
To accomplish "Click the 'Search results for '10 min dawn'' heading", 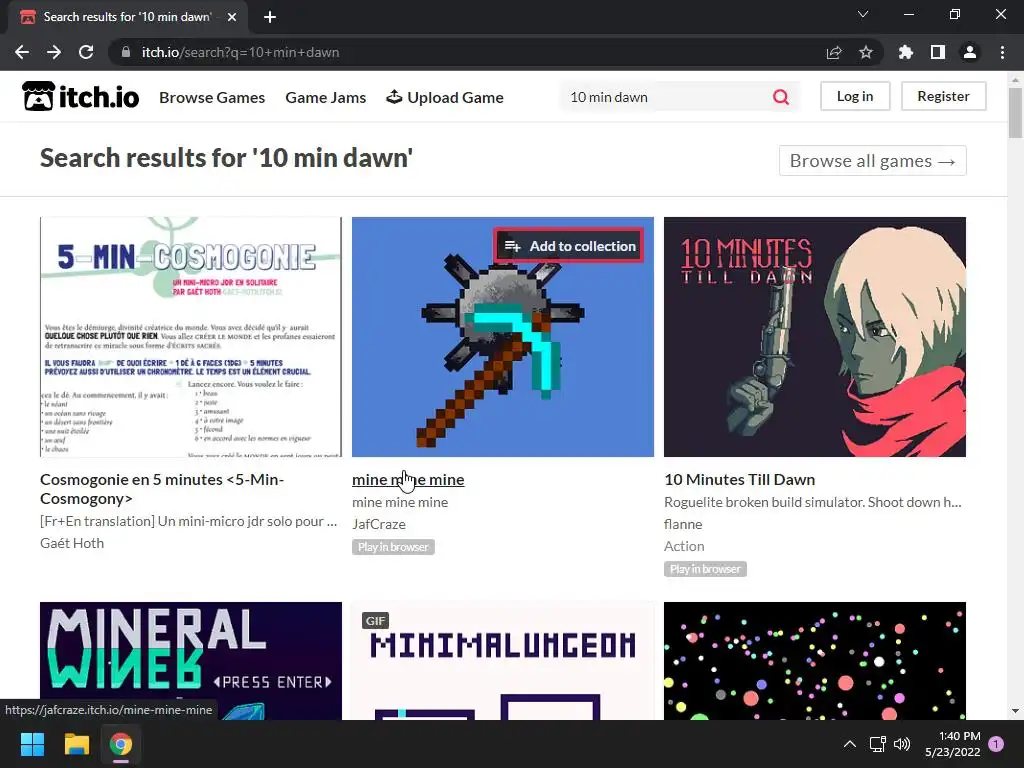I will point(226,158).
